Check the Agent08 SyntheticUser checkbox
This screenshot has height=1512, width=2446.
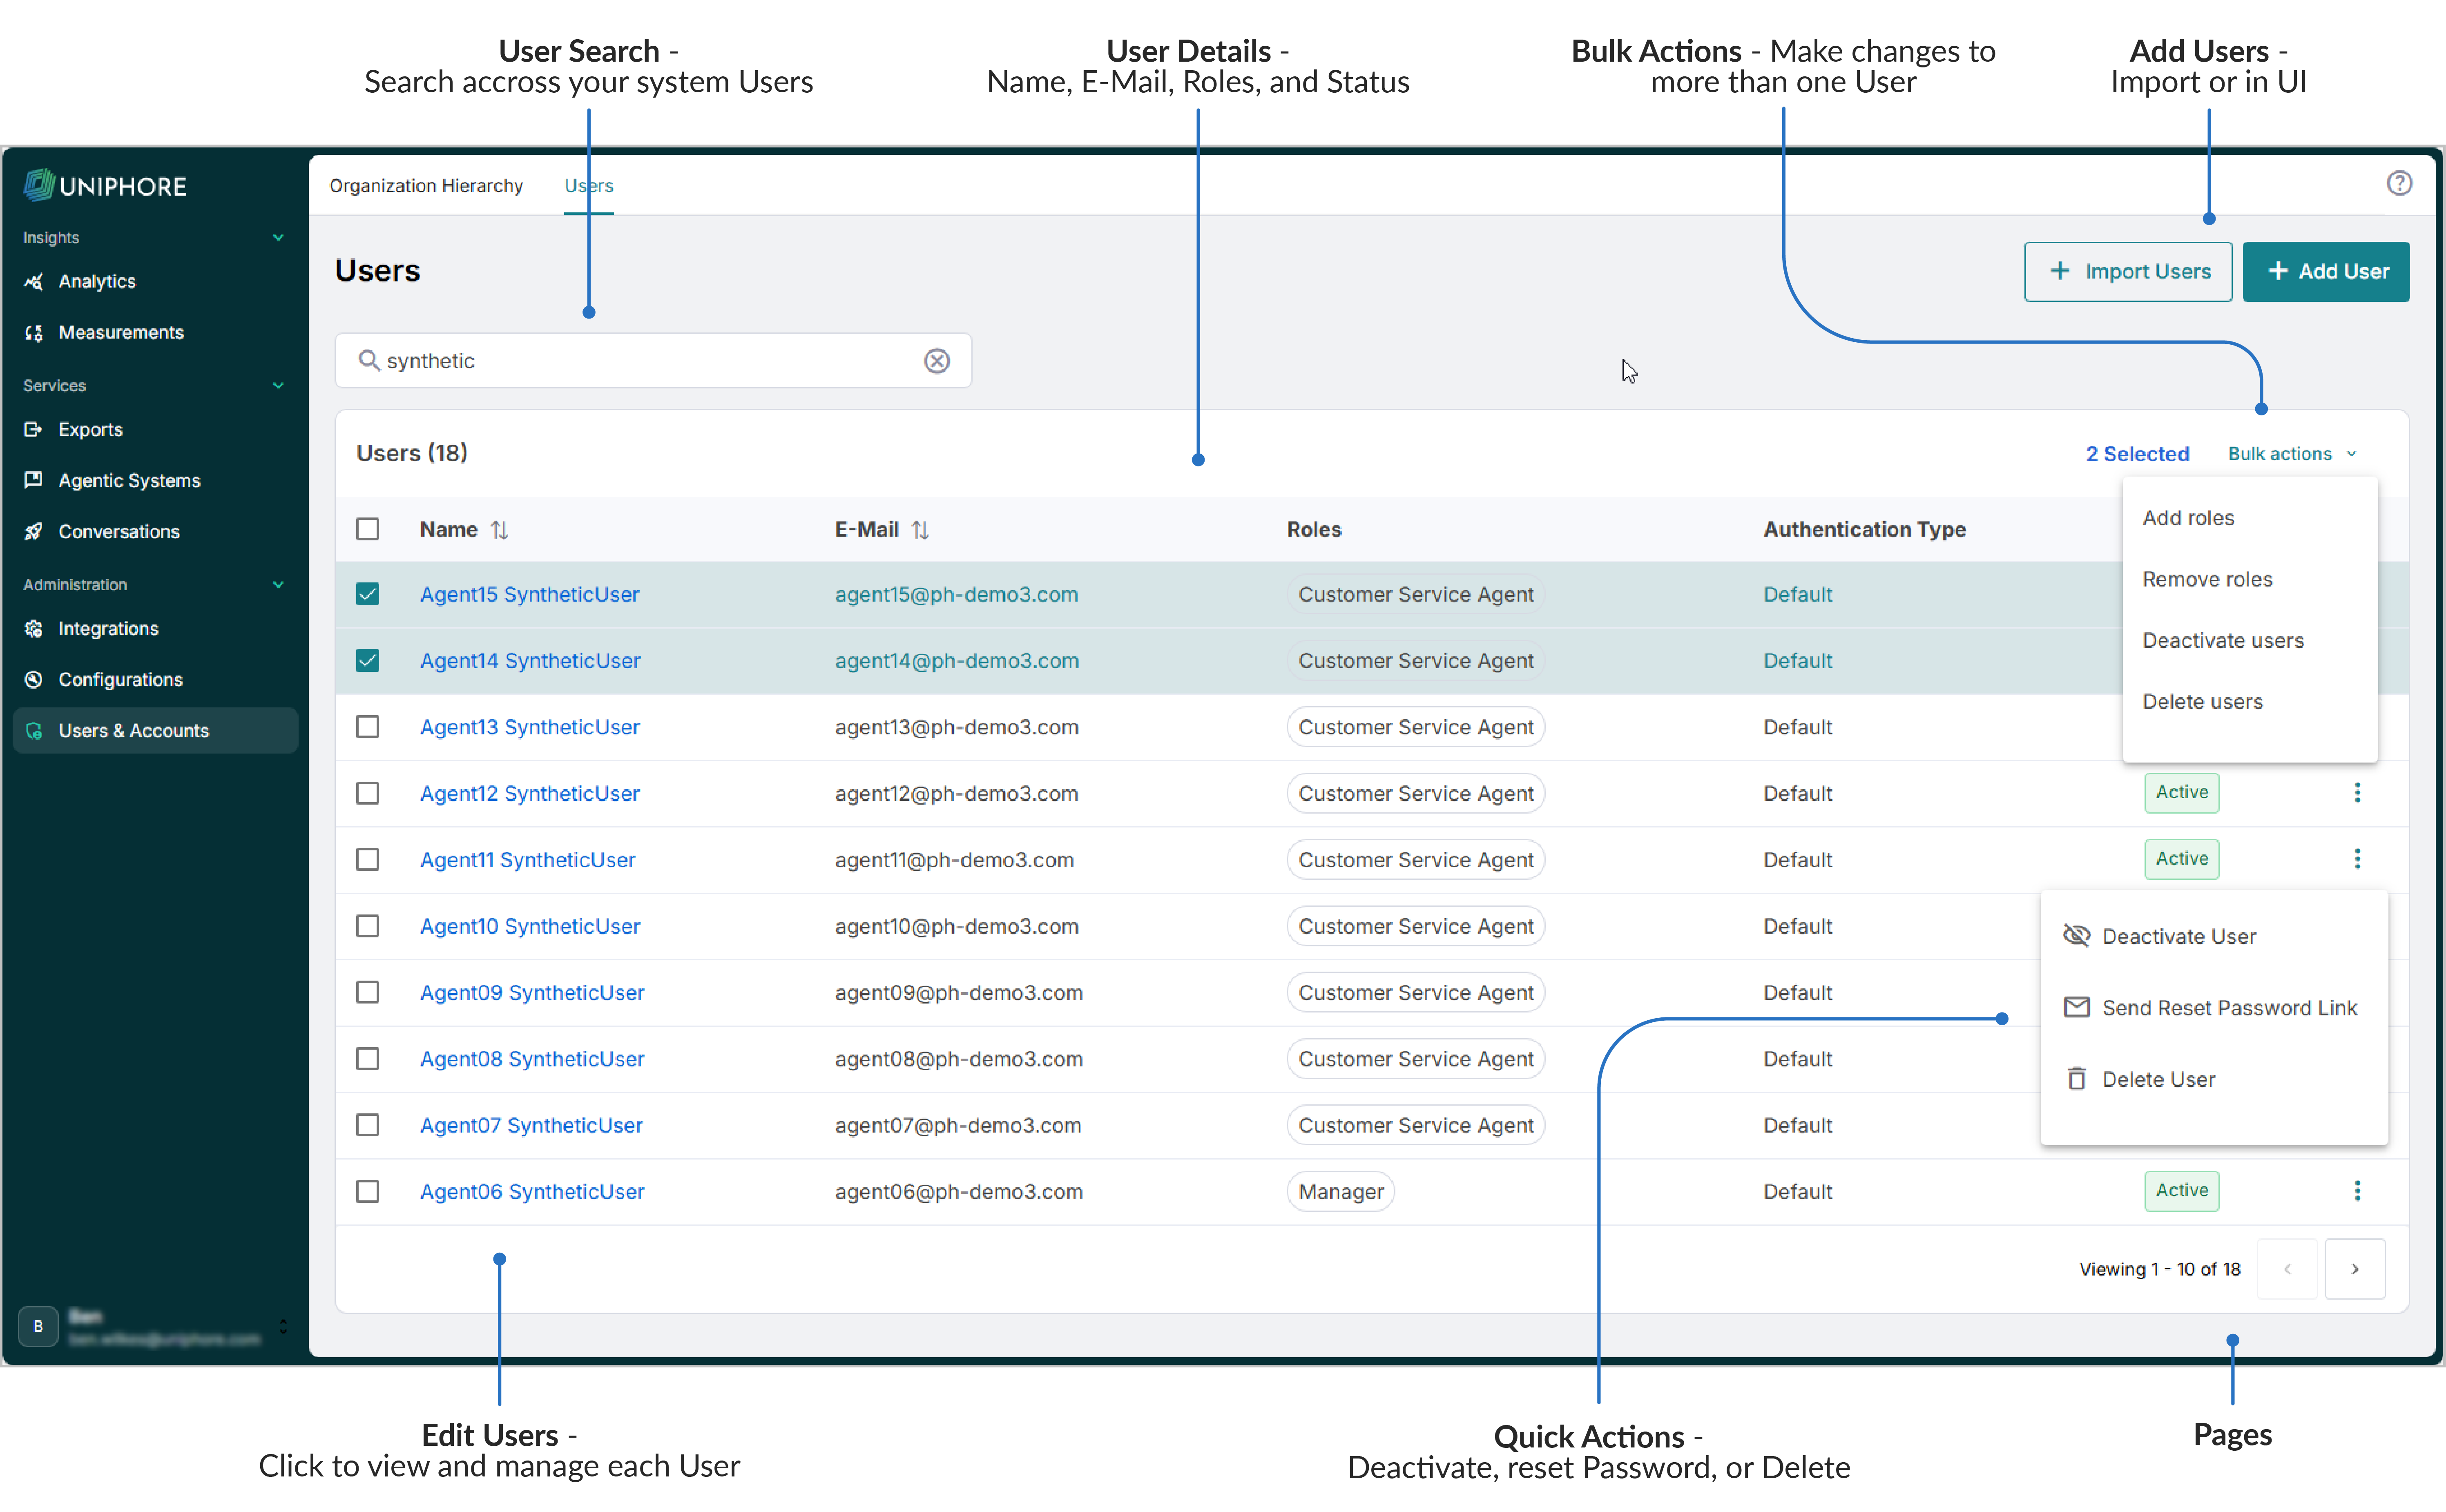368,1059
